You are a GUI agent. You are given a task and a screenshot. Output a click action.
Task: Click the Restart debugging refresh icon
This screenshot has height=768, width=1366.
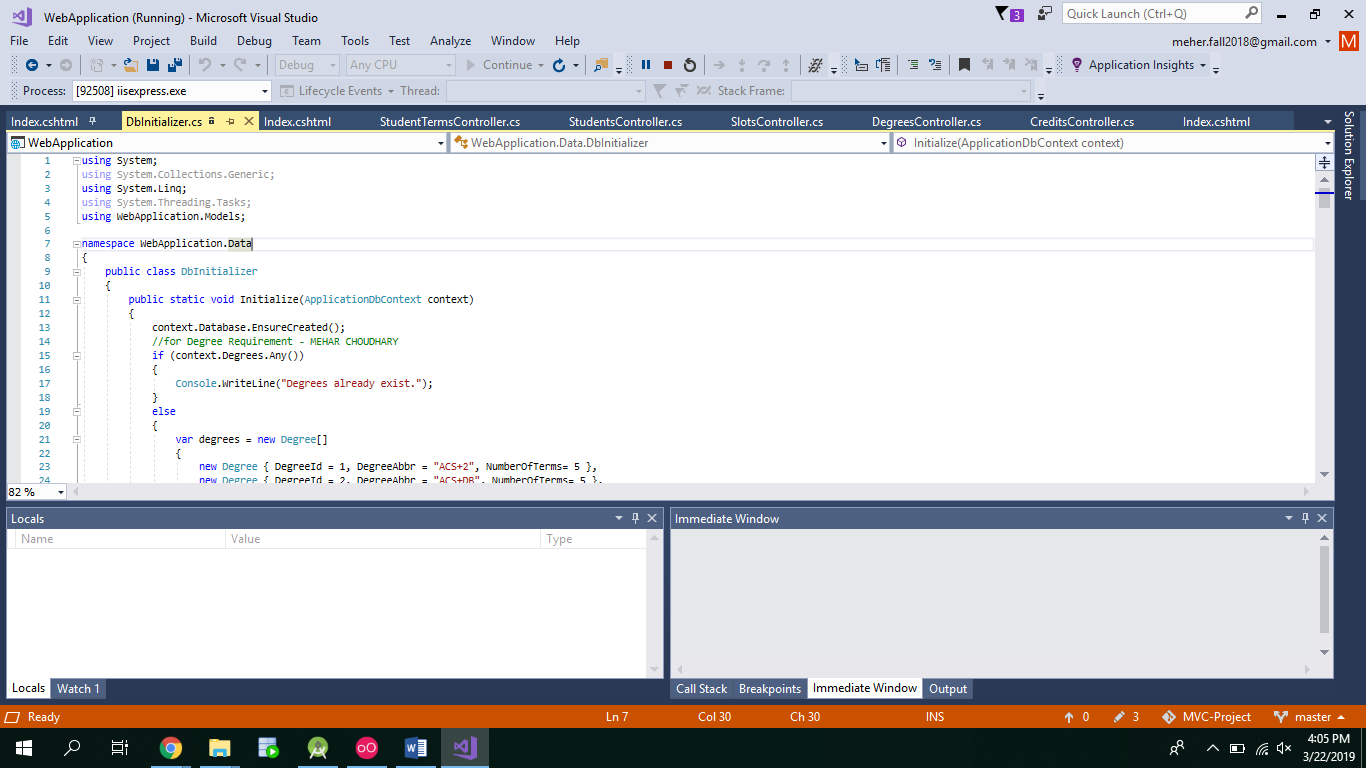(x=559, y=65)
